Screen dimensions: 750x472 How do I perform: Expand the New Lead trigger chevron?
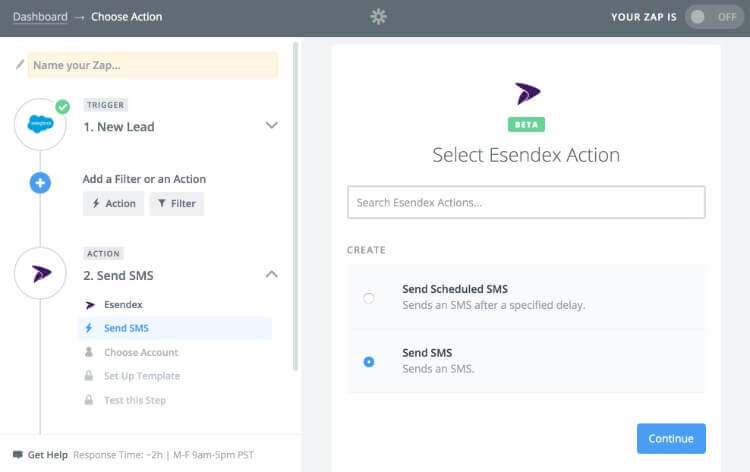pos(271,125)
